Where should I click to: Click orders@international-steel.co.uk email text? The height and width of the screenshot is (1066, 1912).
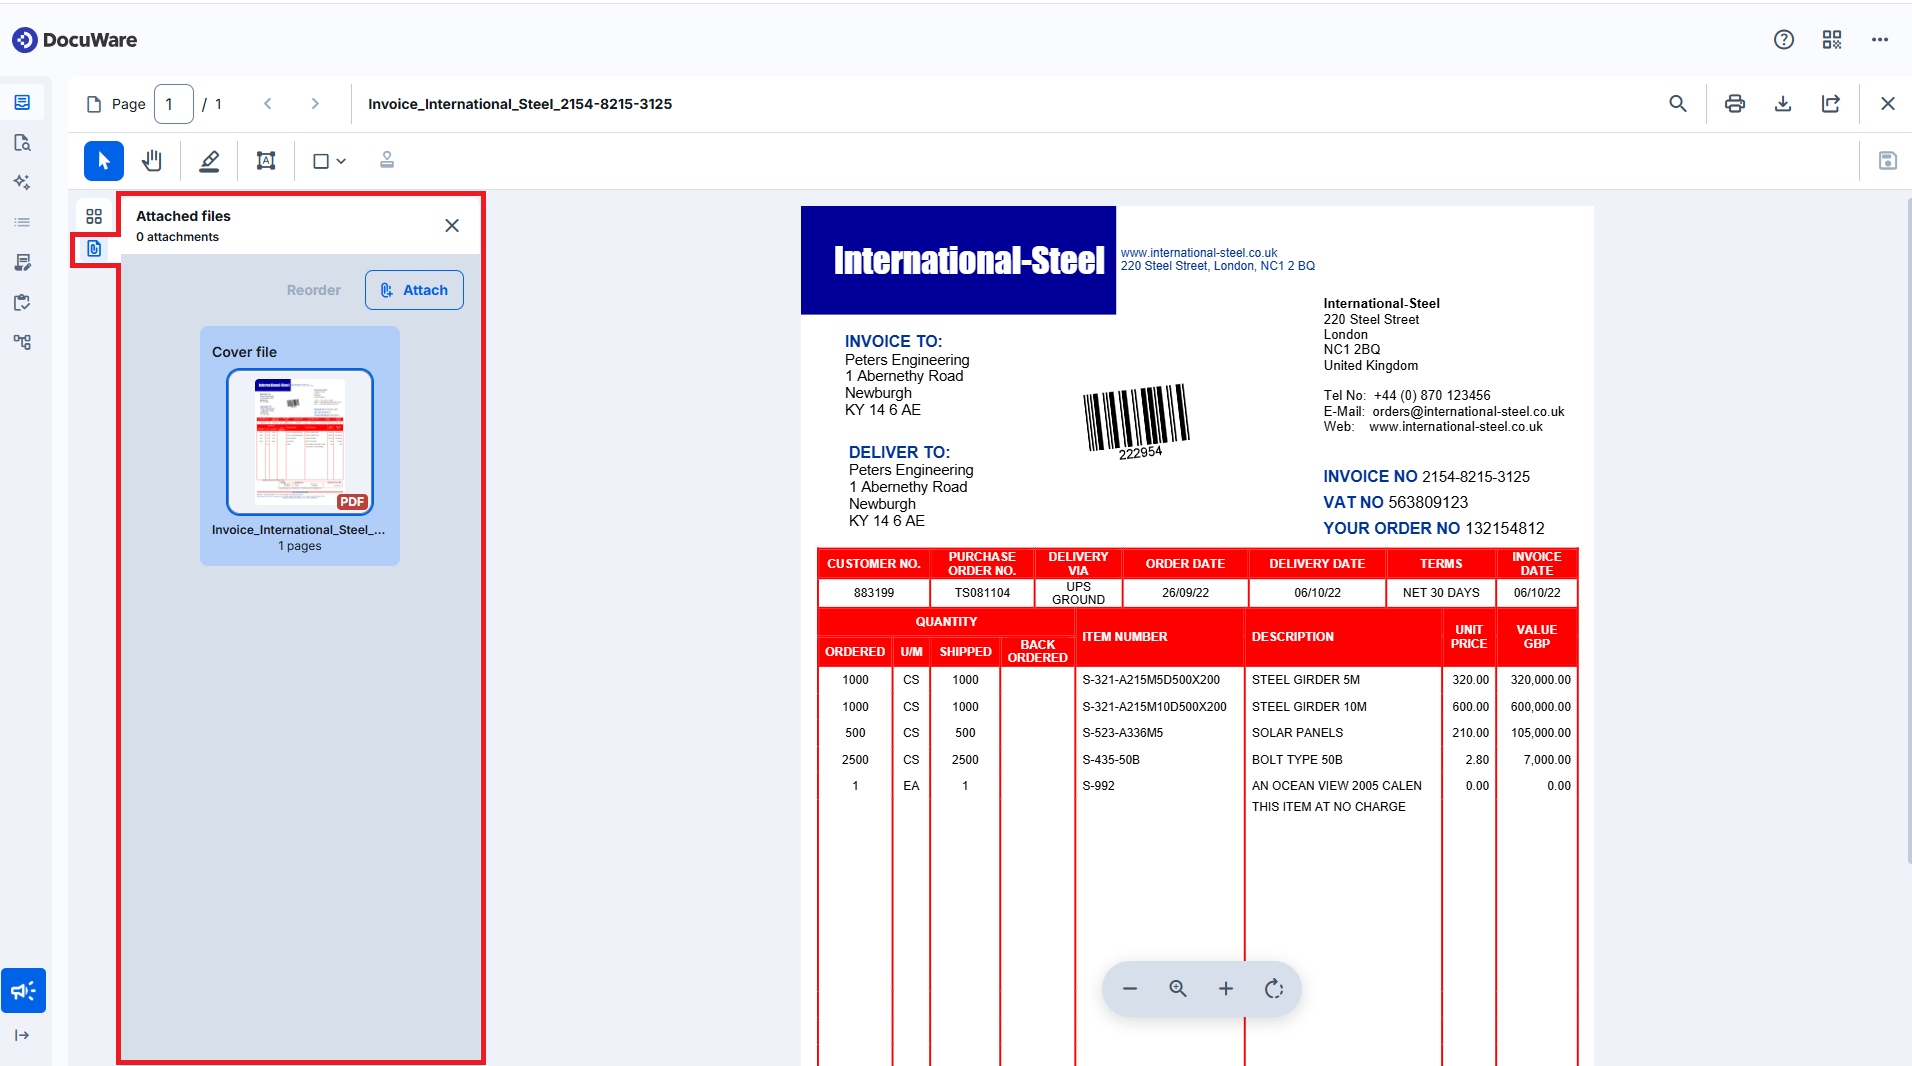1468,412
